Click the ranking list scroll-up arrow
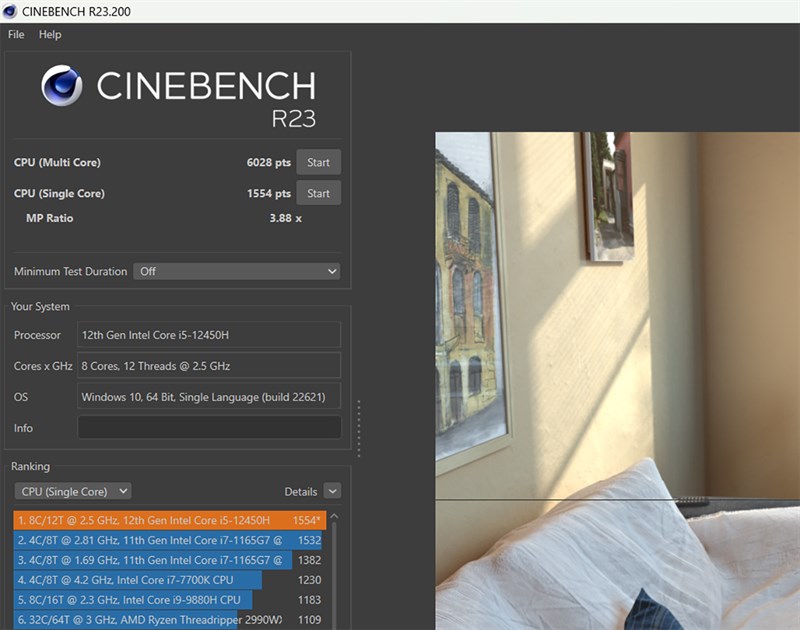 [334, 516]
